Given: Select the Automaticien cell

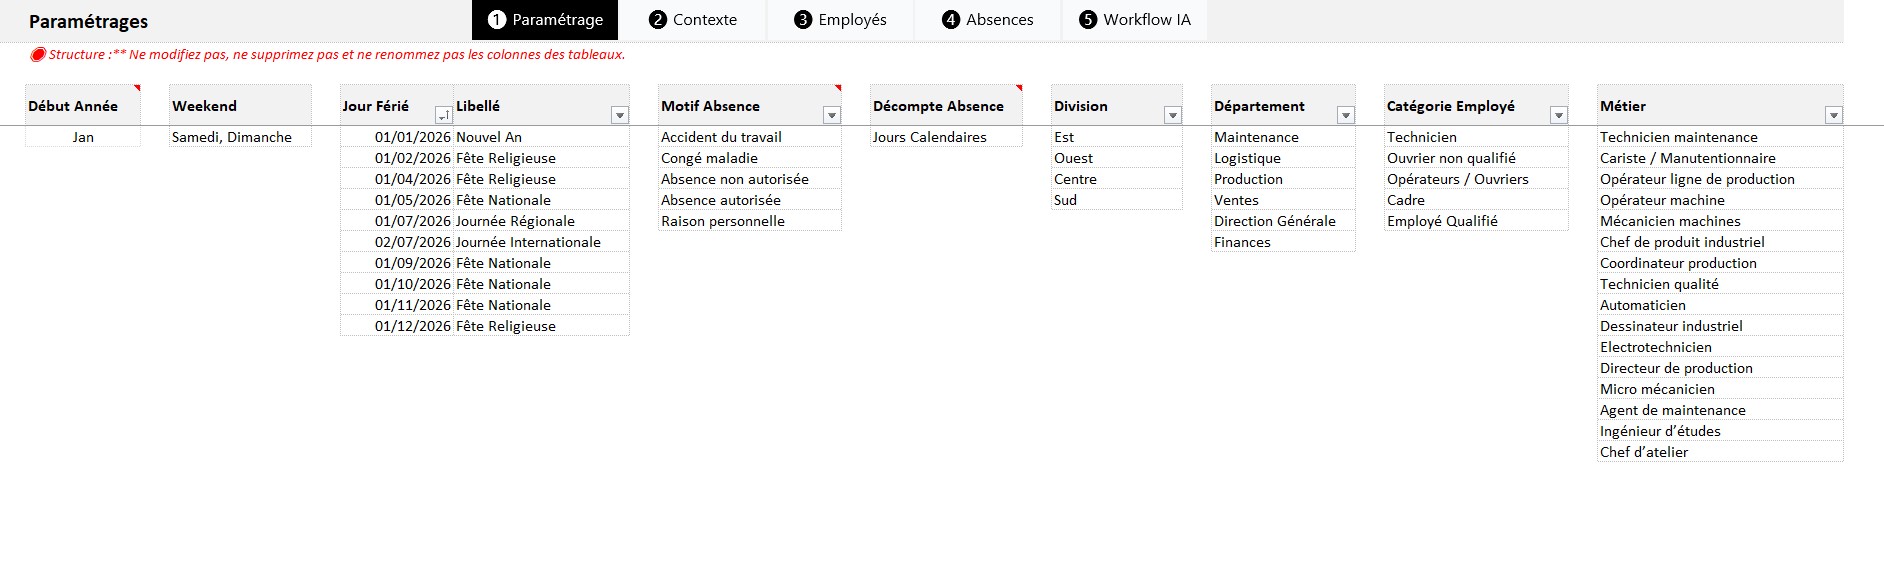Looking at the screenshot, I should 1720,305.
